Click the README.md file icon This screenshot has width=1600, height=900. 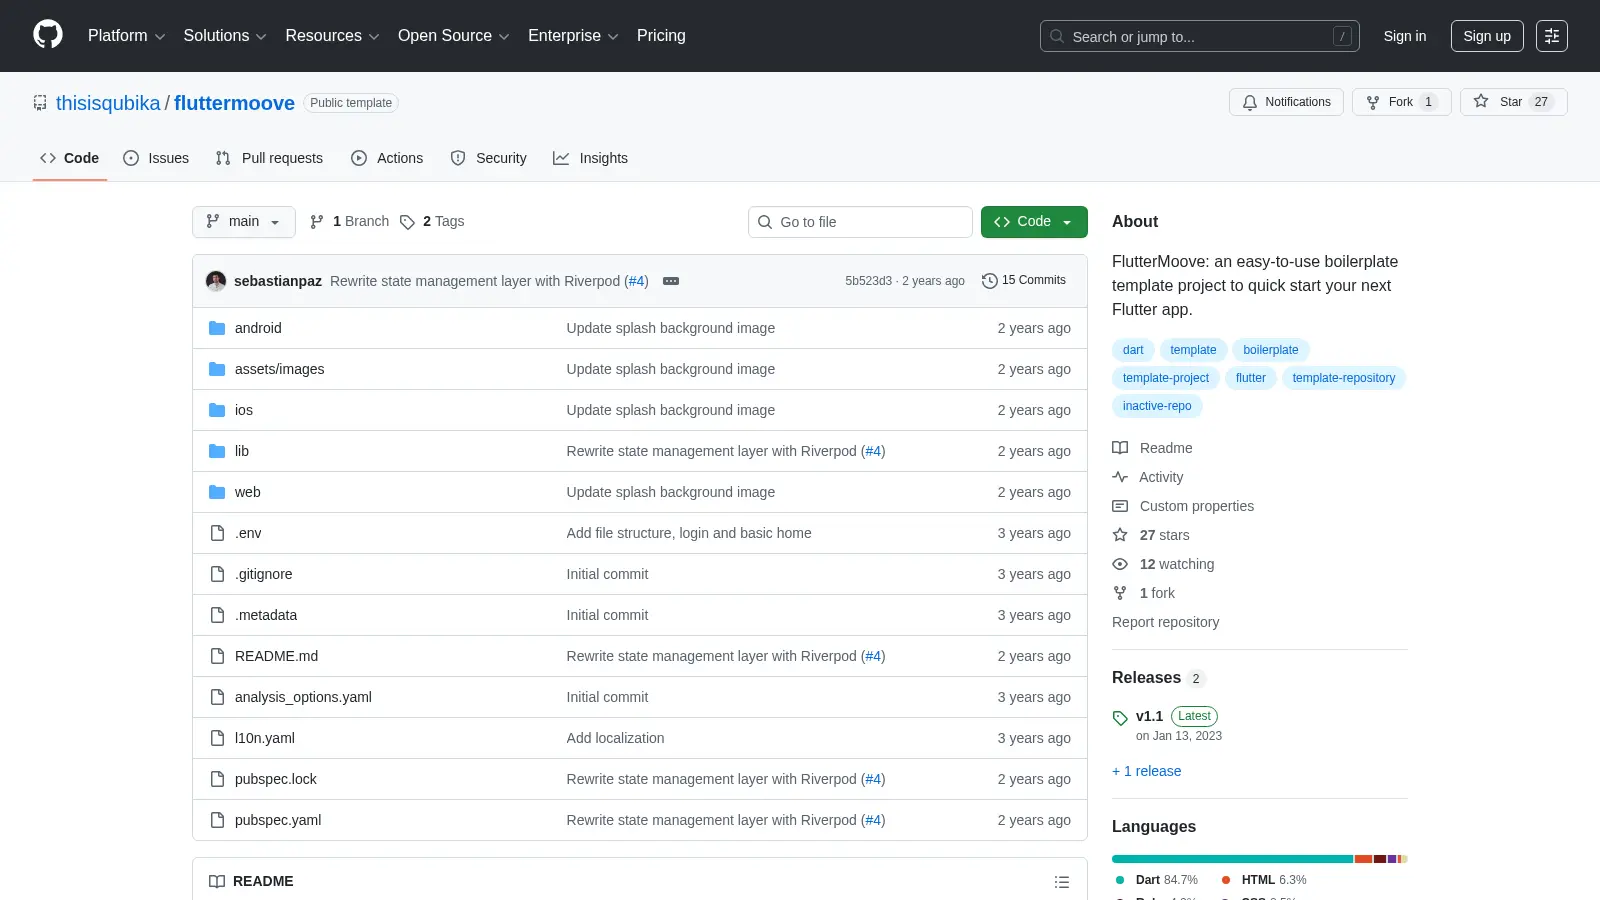pyautogui.click(x=217, y=656)
